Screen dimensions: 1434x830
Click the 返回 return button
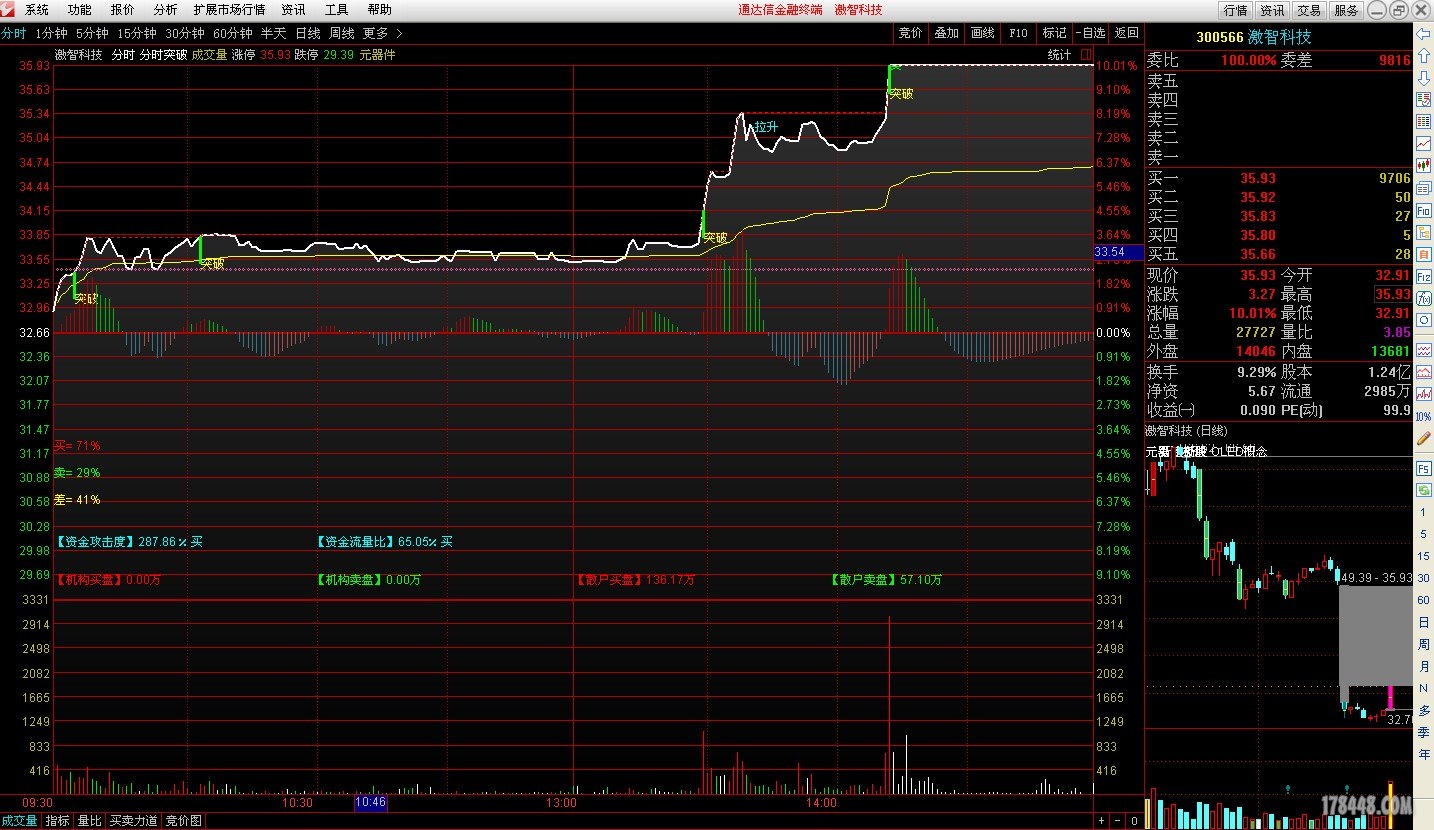(x=1126, y=33)
